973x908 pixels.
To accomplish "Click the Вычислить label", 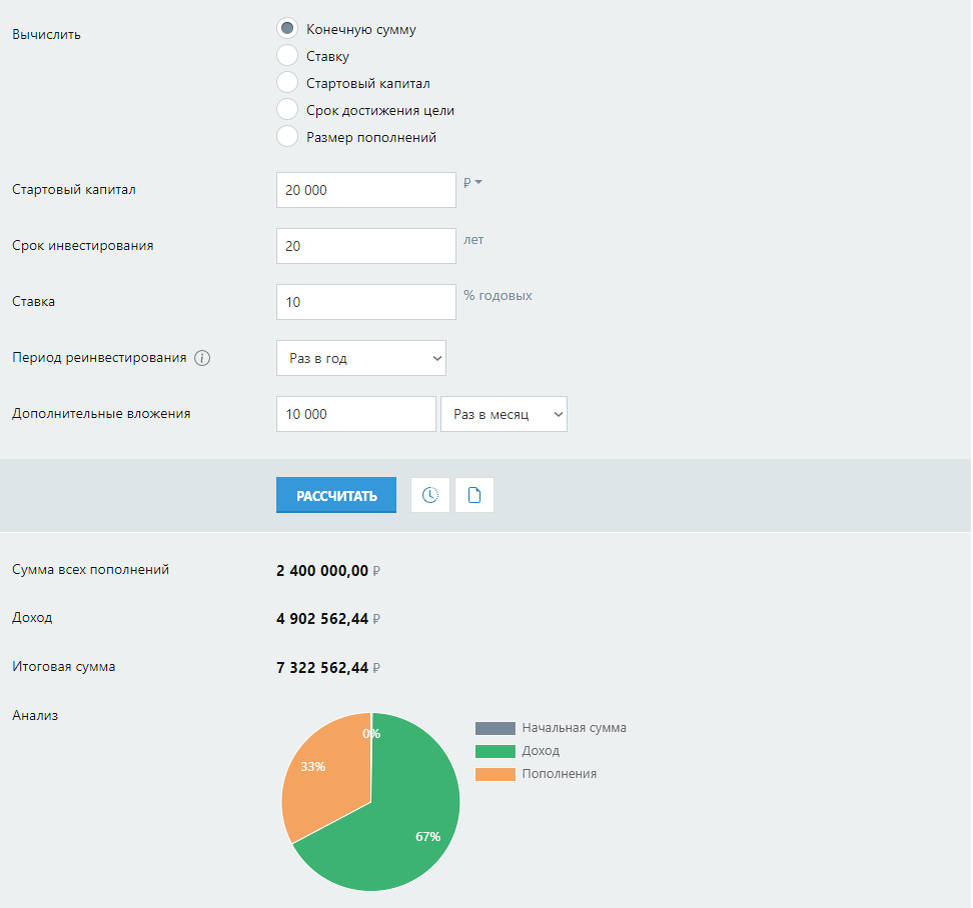I will 47,34.
